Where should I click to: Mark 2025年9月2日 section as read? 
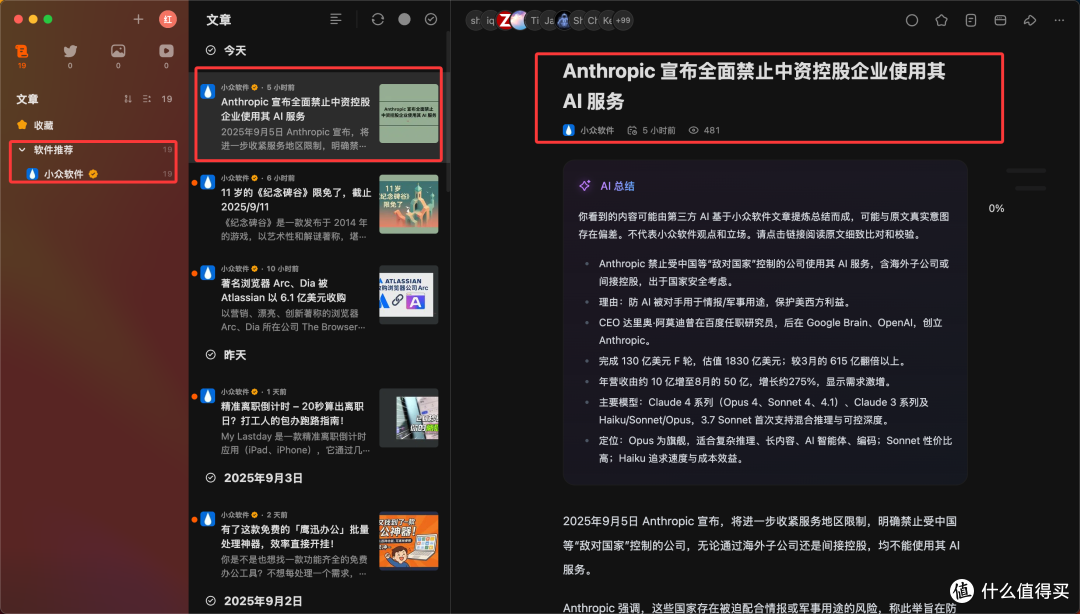[x=211, y=601]
